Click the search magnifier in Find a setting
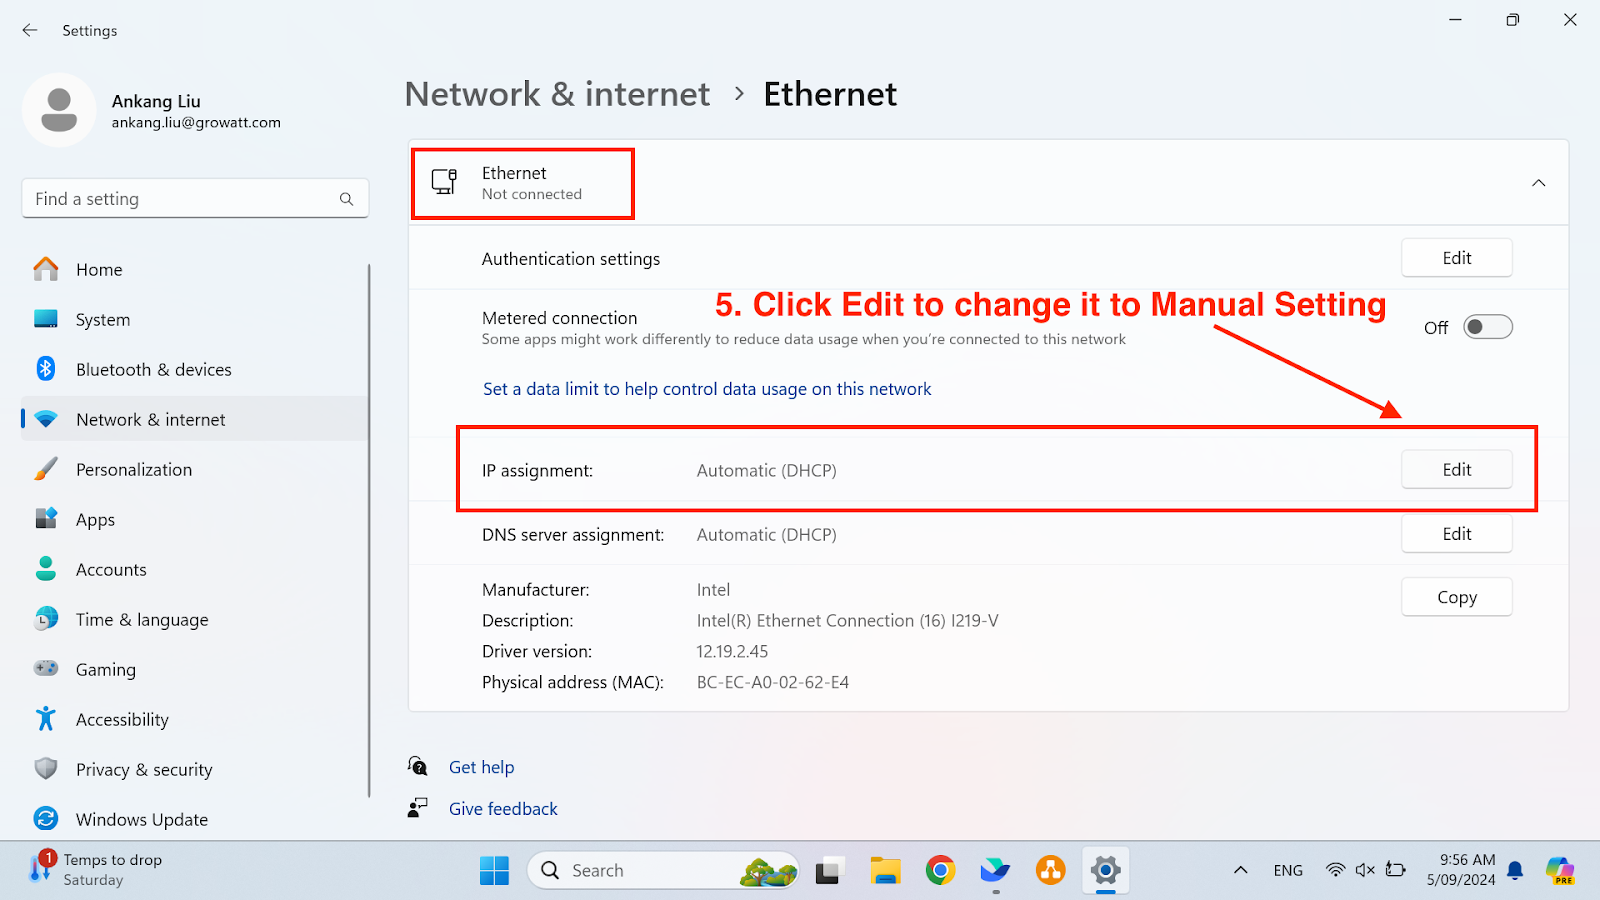Image resolution: width=1600 pixels, height=900 pixels. (346, 199)
